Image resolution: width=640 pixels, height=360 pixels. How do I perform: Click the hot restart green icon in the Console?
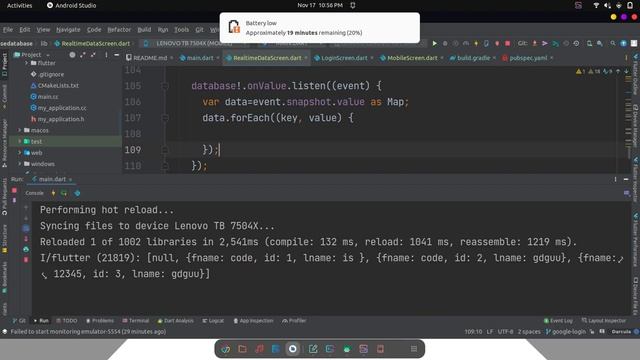pos(64,193)
